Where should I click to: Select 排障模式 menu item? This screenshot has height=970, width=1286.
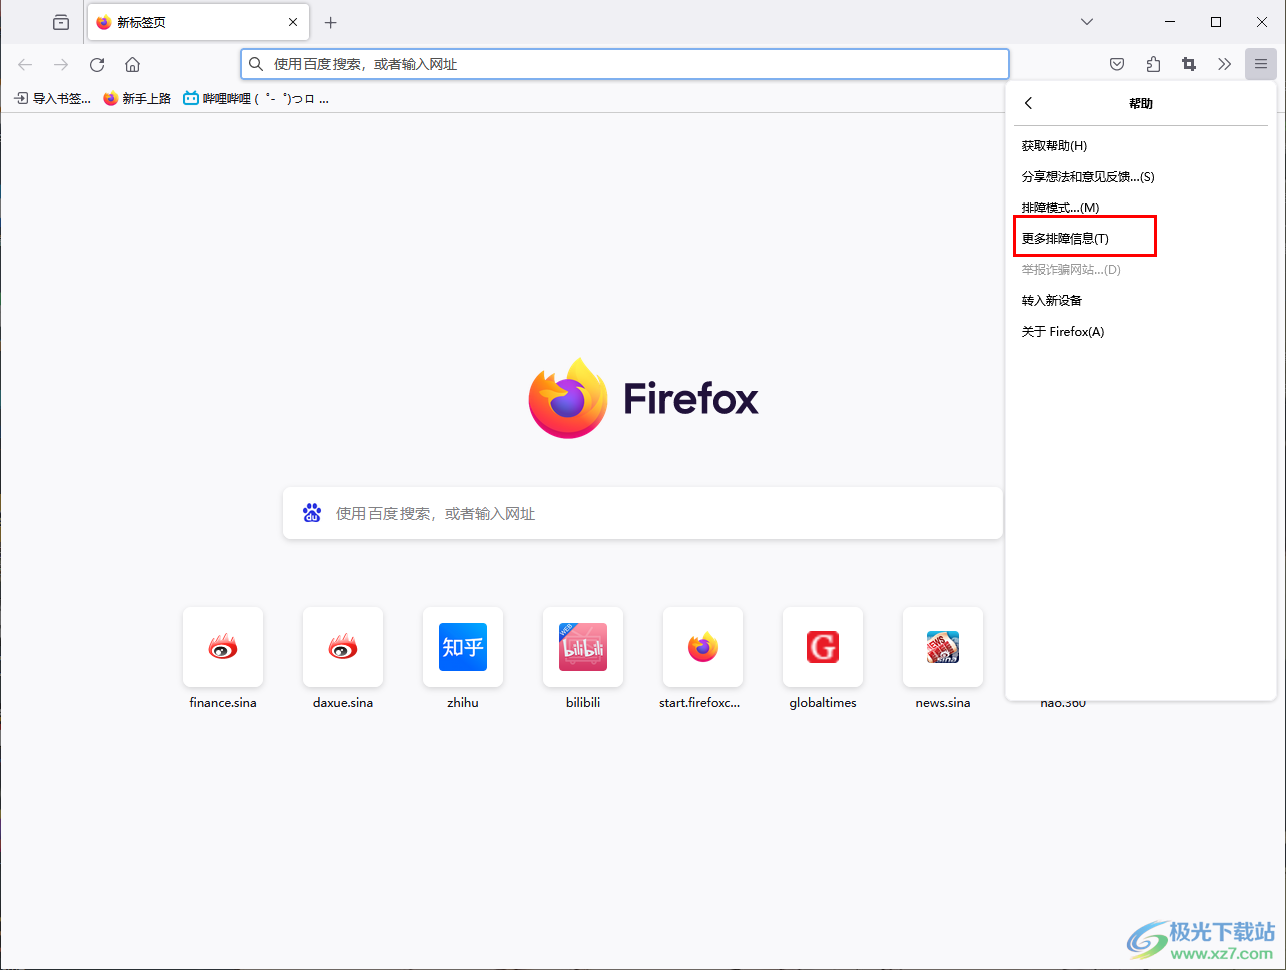[x=1140, y=208]
